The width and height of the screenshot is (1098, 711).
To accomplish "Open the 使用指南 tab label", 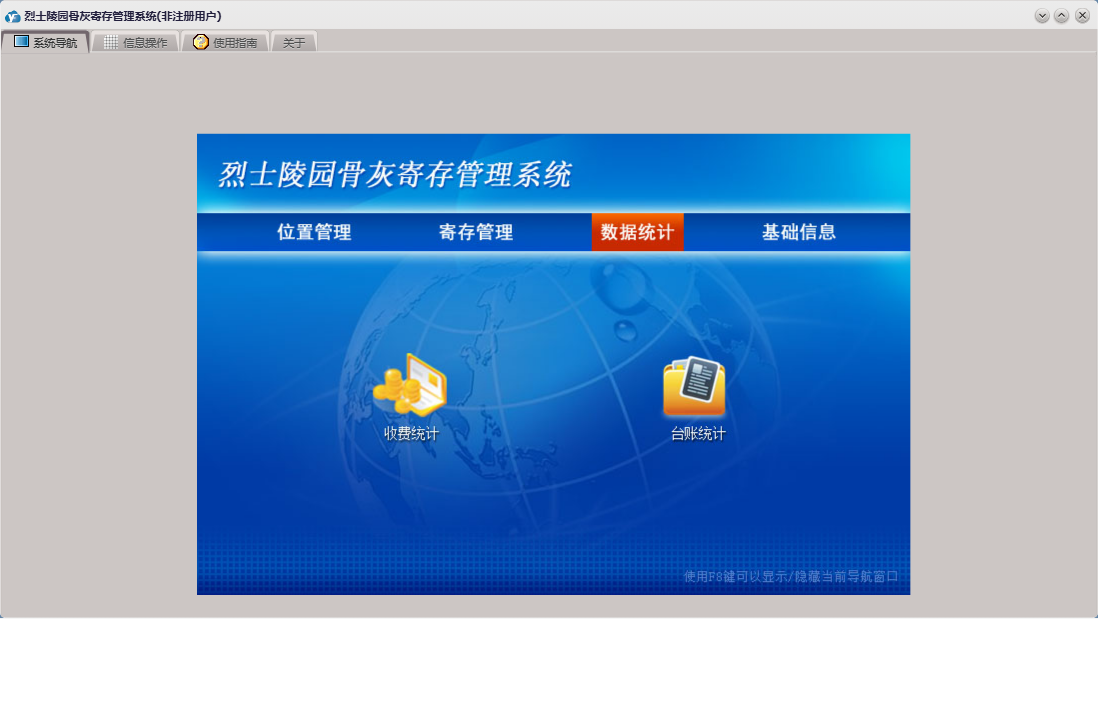I will [235, 43].
